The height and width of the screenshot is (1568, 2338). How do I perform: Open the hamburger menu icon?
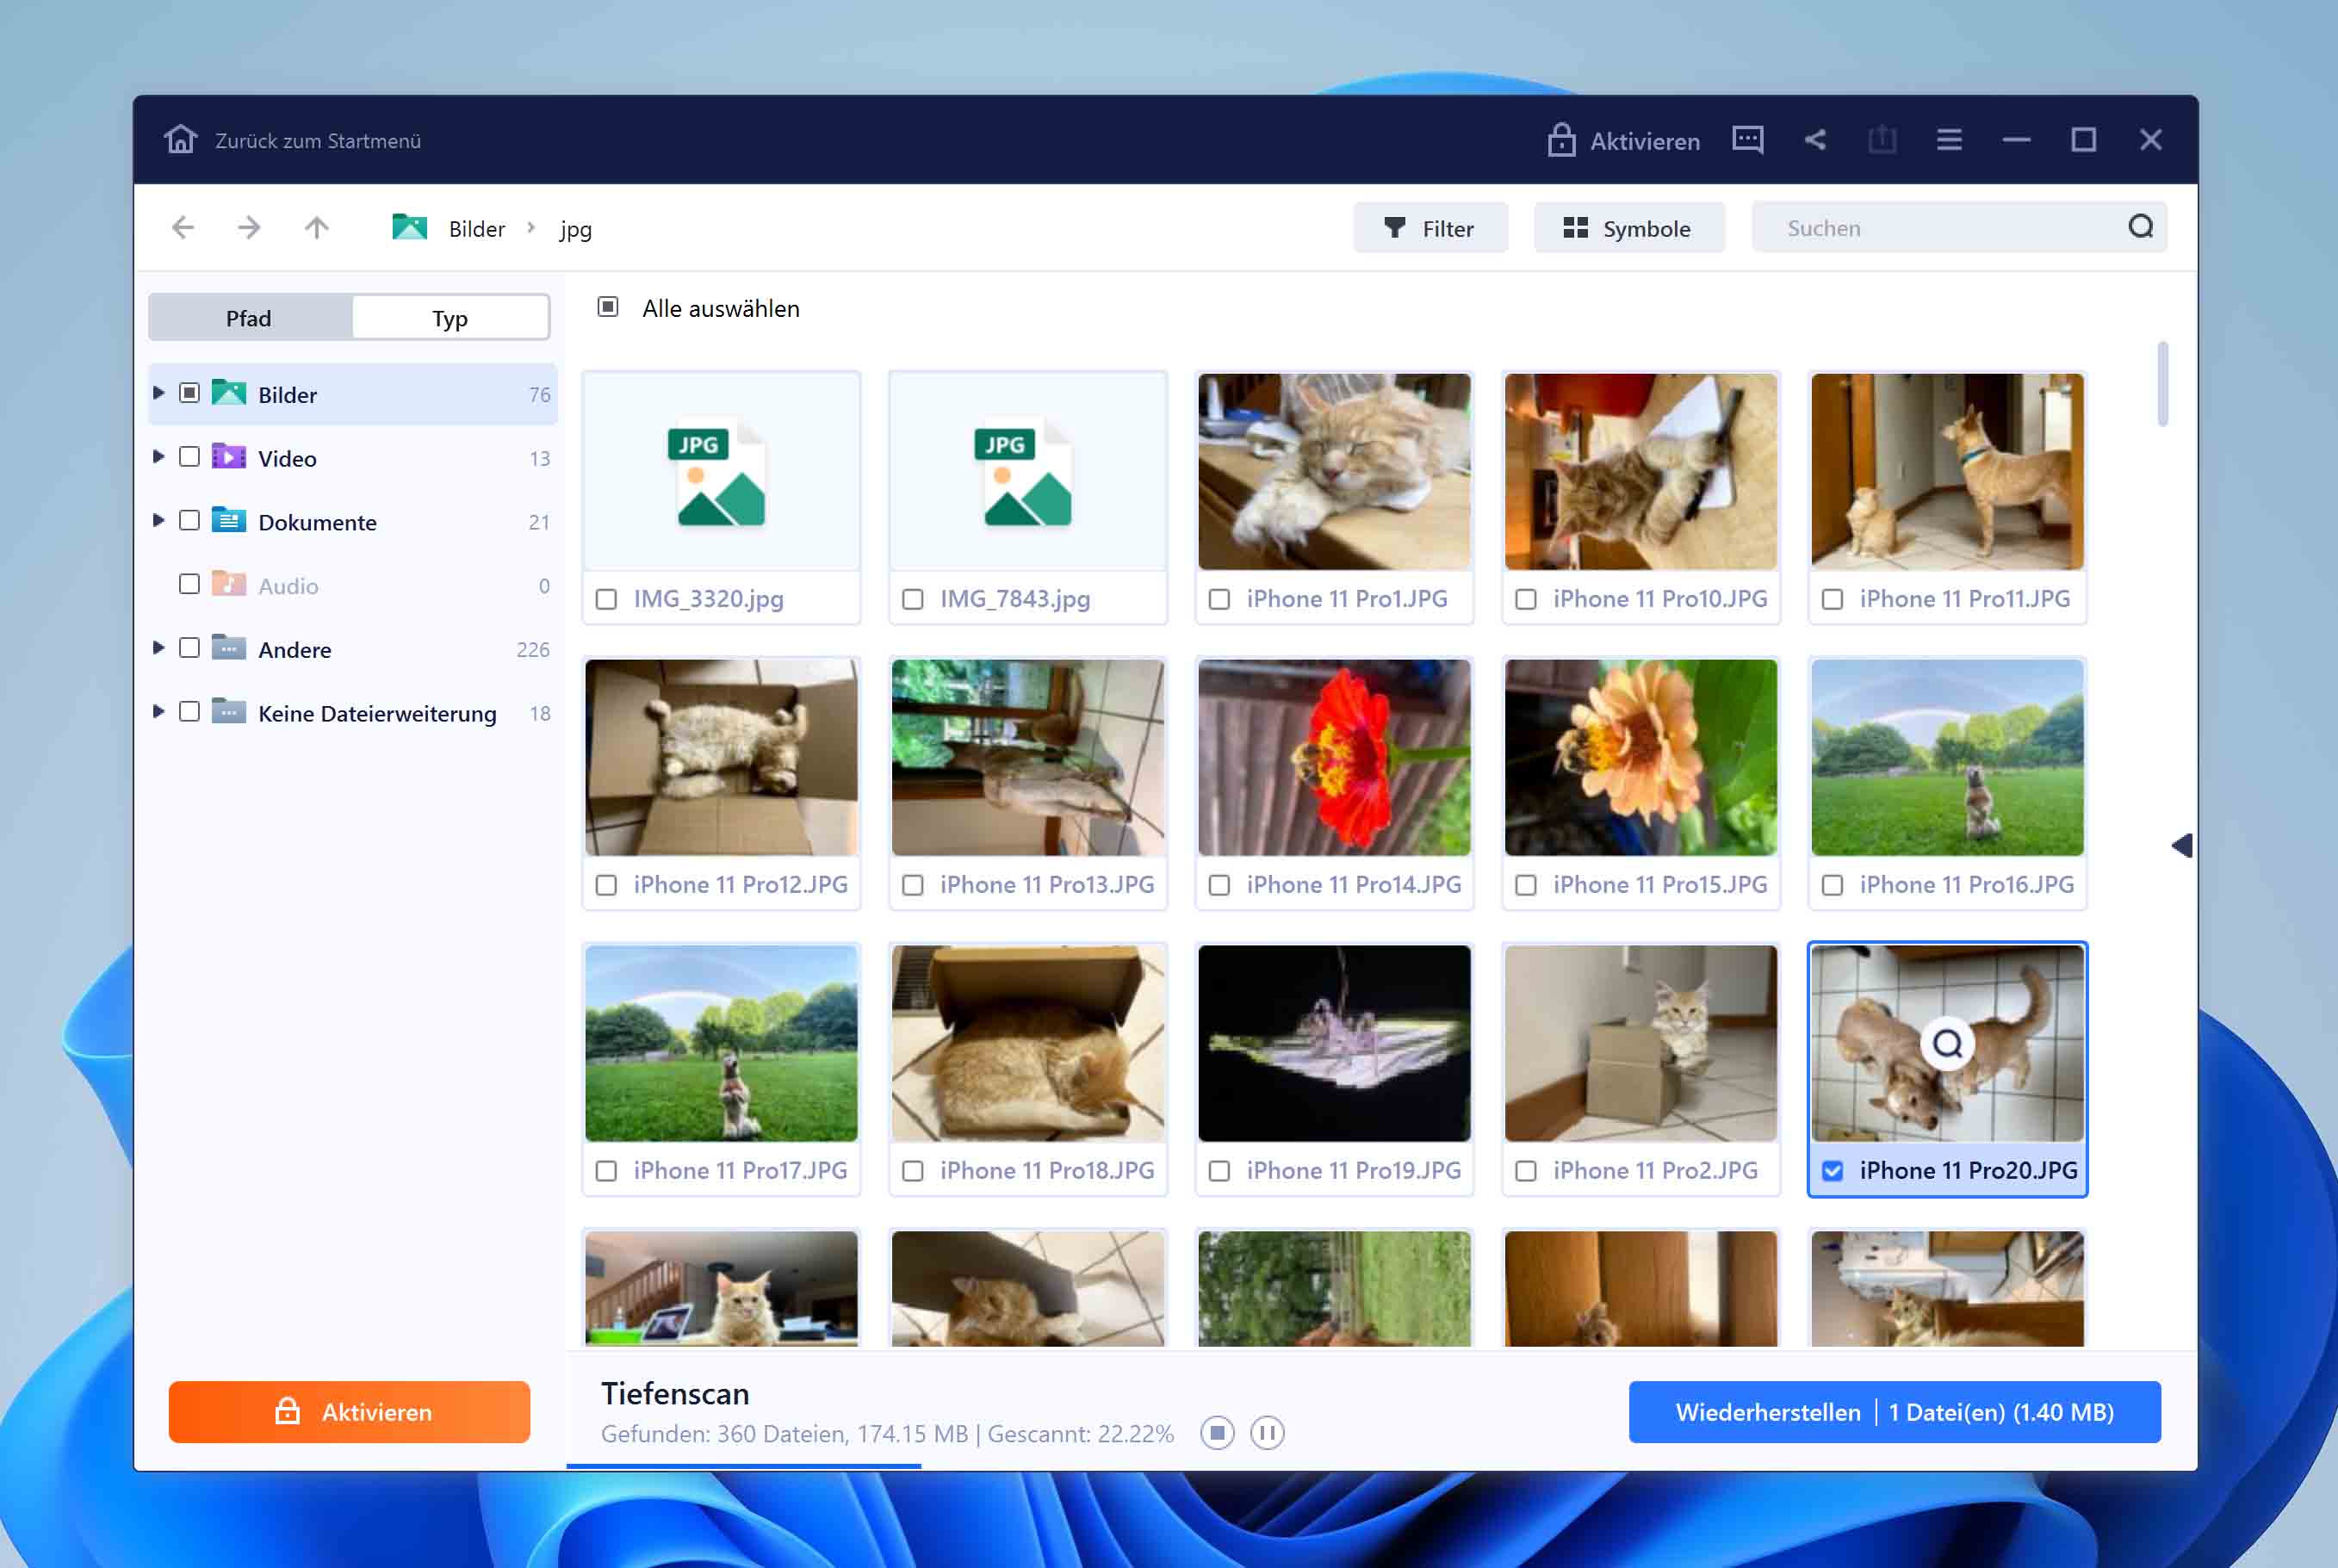click(x=1949, y=139)
